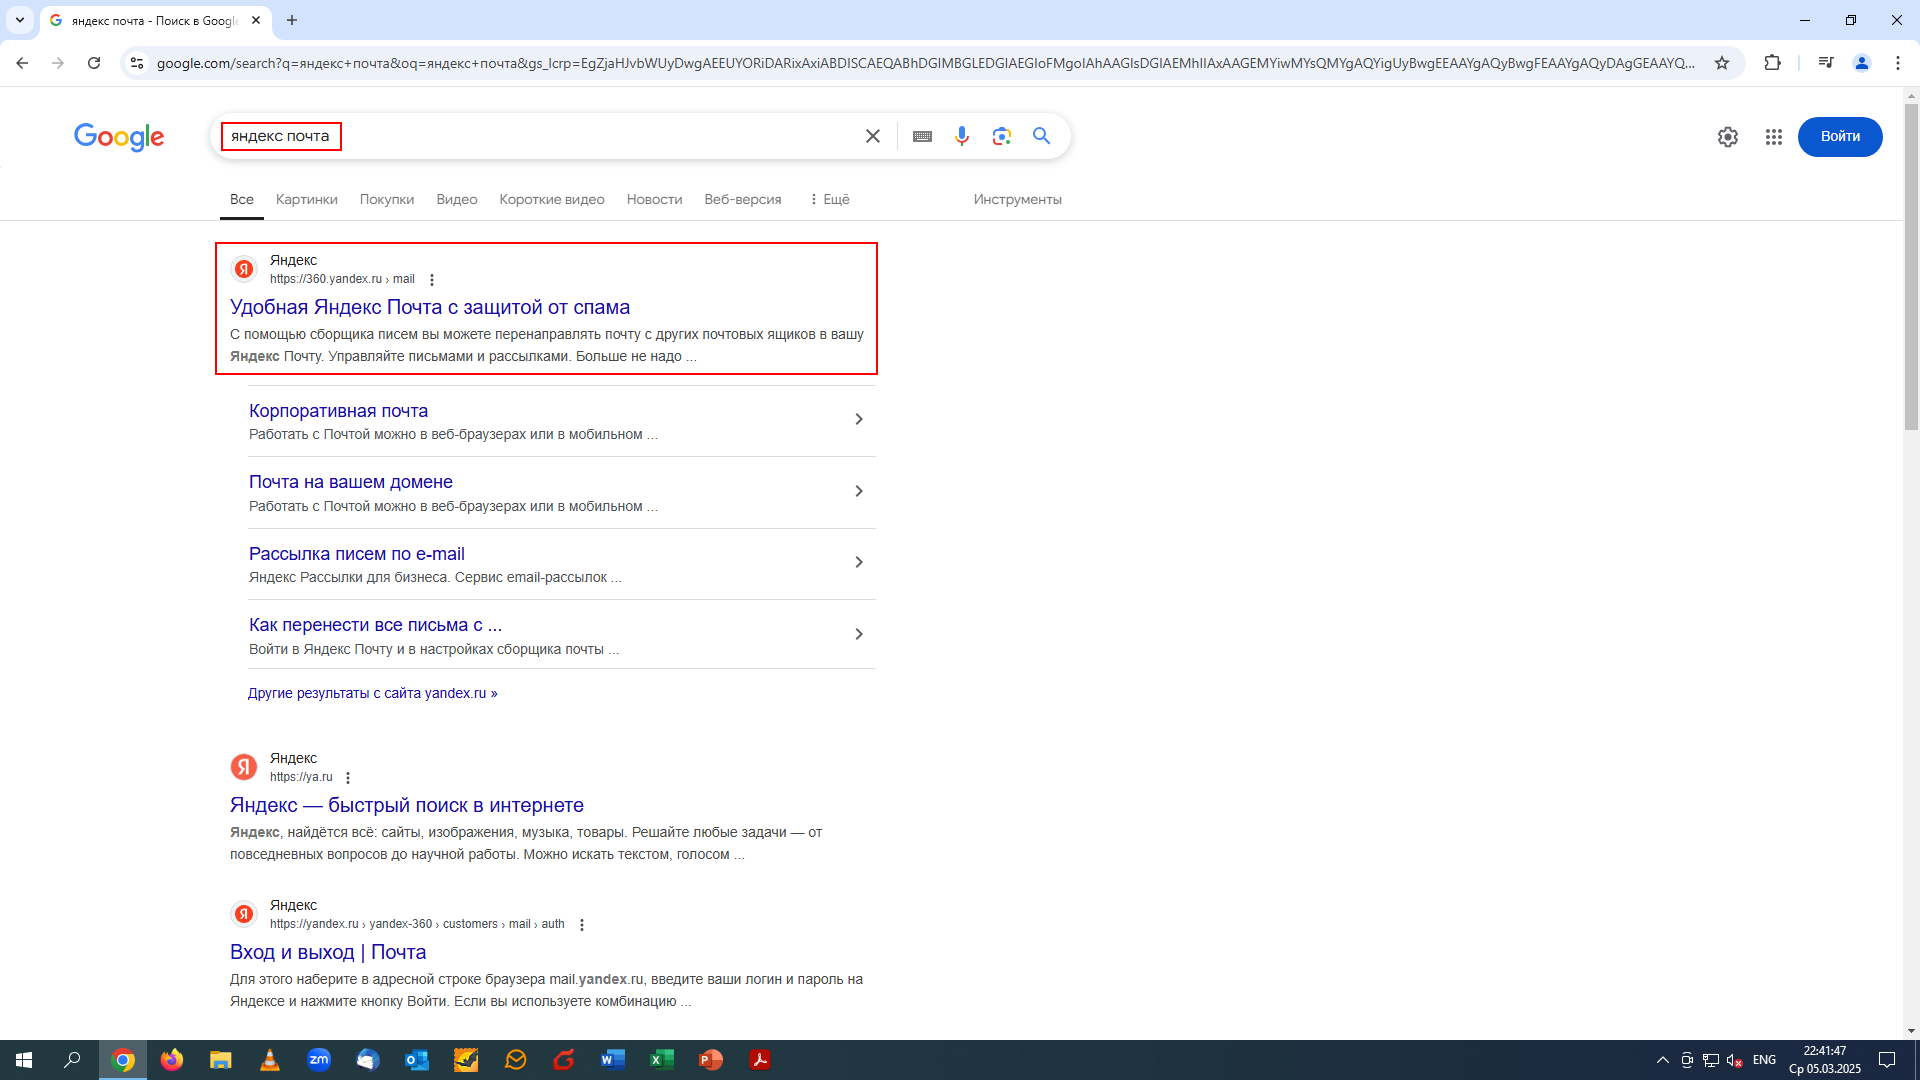Expand the Как перенести все письма chevron
This screenshot has width=1920, height=1080.
coord(859,634)
